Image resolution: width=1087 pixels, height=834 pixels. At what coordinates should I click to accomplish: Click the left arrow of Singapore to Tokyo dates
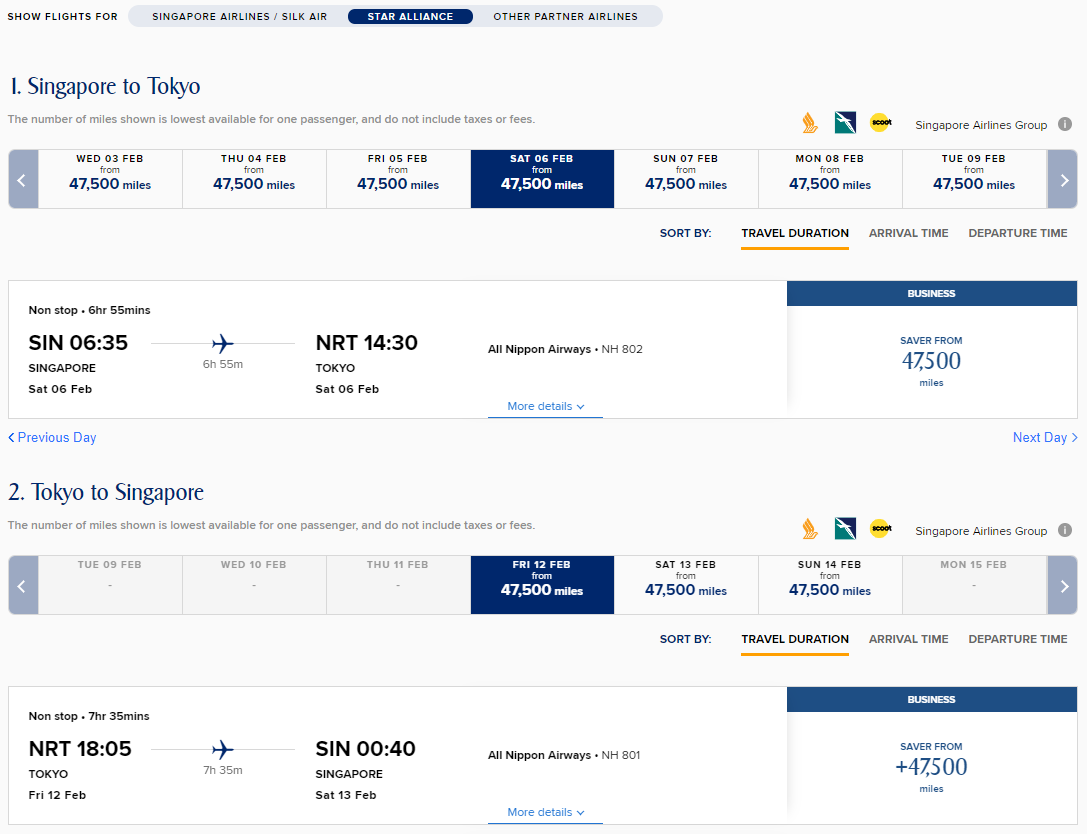(x=23, y=180)
